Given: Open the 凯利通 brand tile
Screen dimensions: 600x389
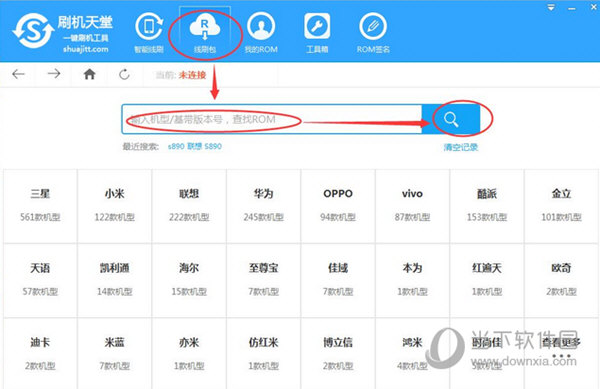Looking at the screenshot, I should click(115, 280).
